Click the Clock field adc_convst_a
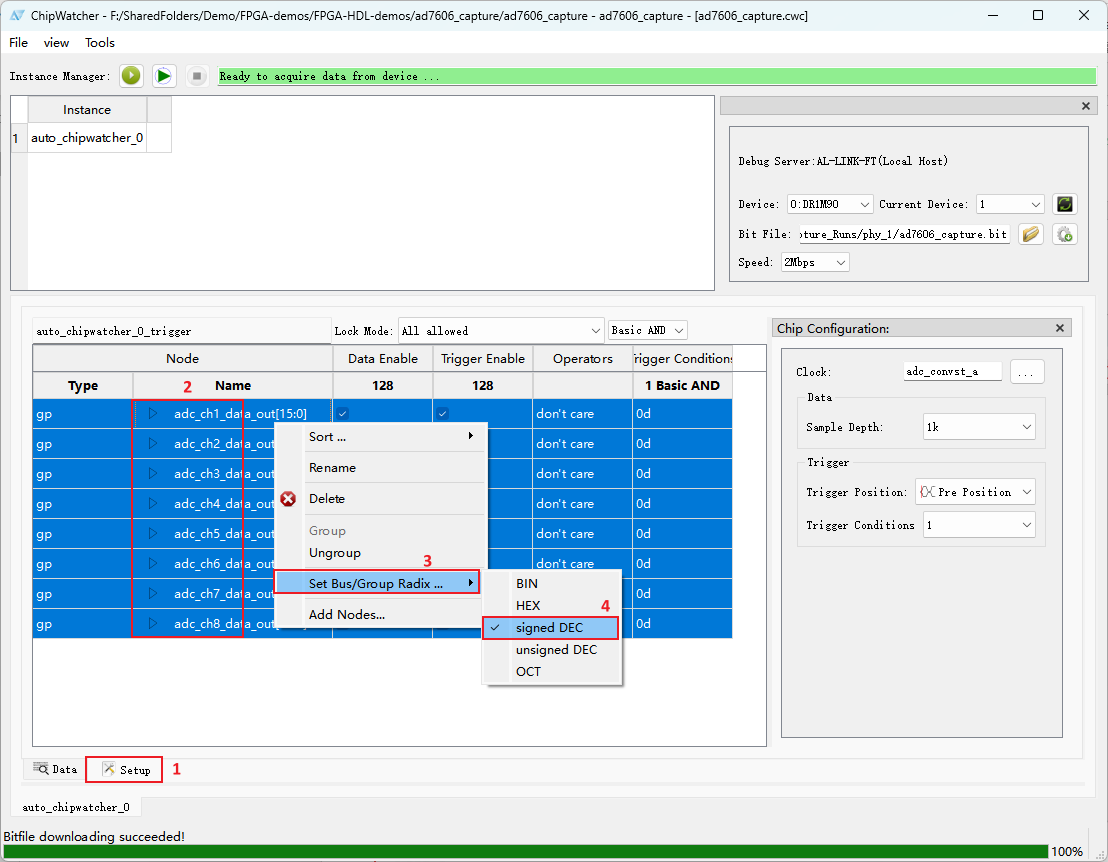This screenshot has height=862, width=1108. coord(953,372)
